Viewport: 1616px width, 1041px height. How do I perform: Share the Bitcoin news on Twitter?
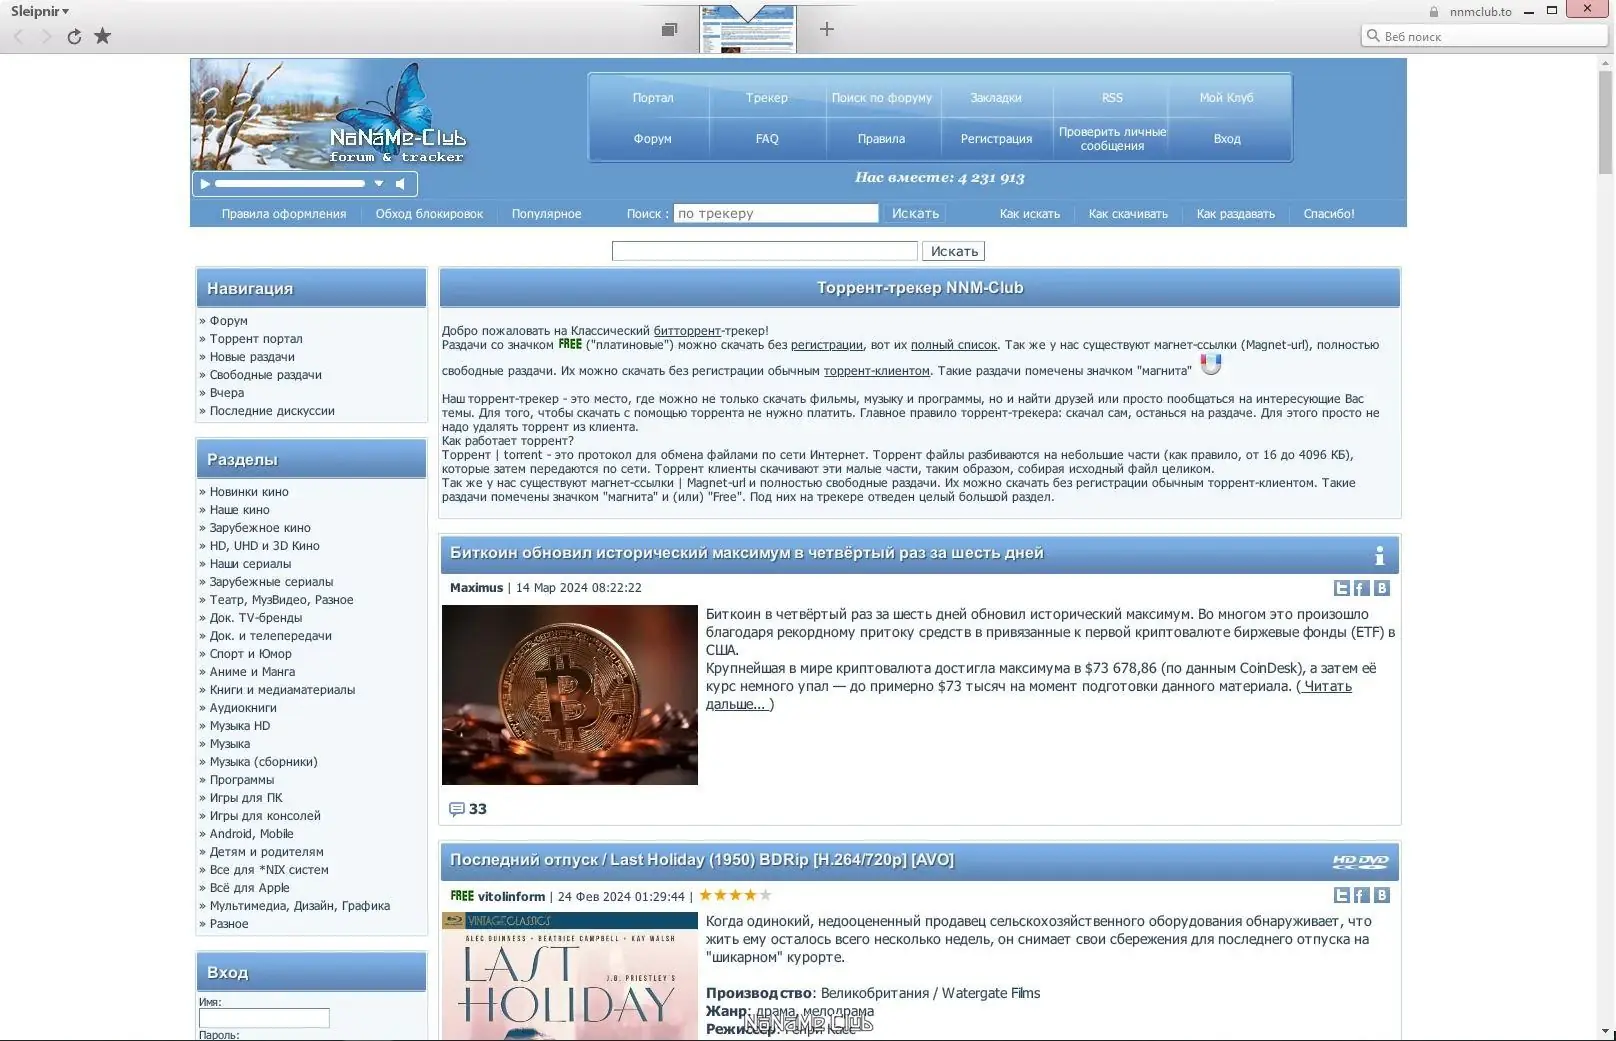[x=1342, y=588]
